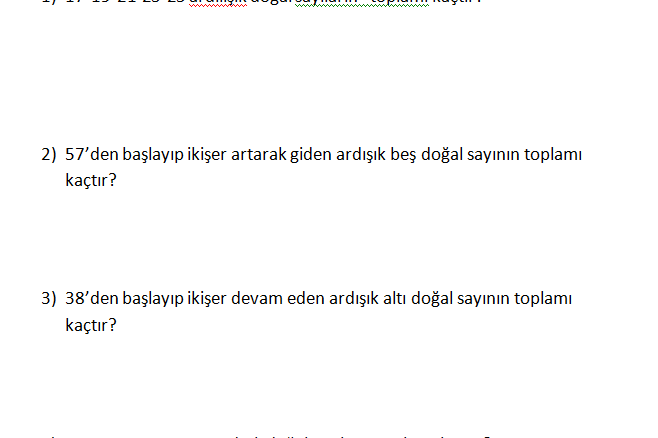Click "altı" in question 3
The image size is (658, 438).
395,299
